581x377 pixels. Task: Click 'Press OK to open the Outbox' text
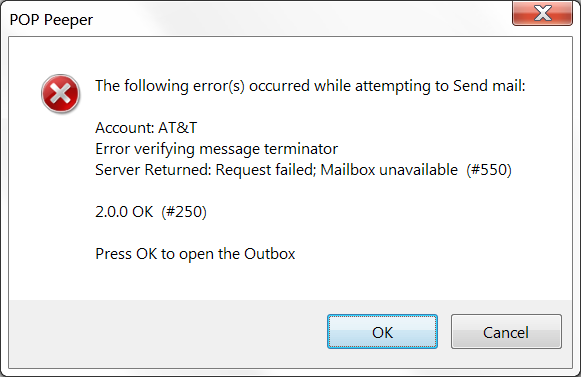click(195, 254)
